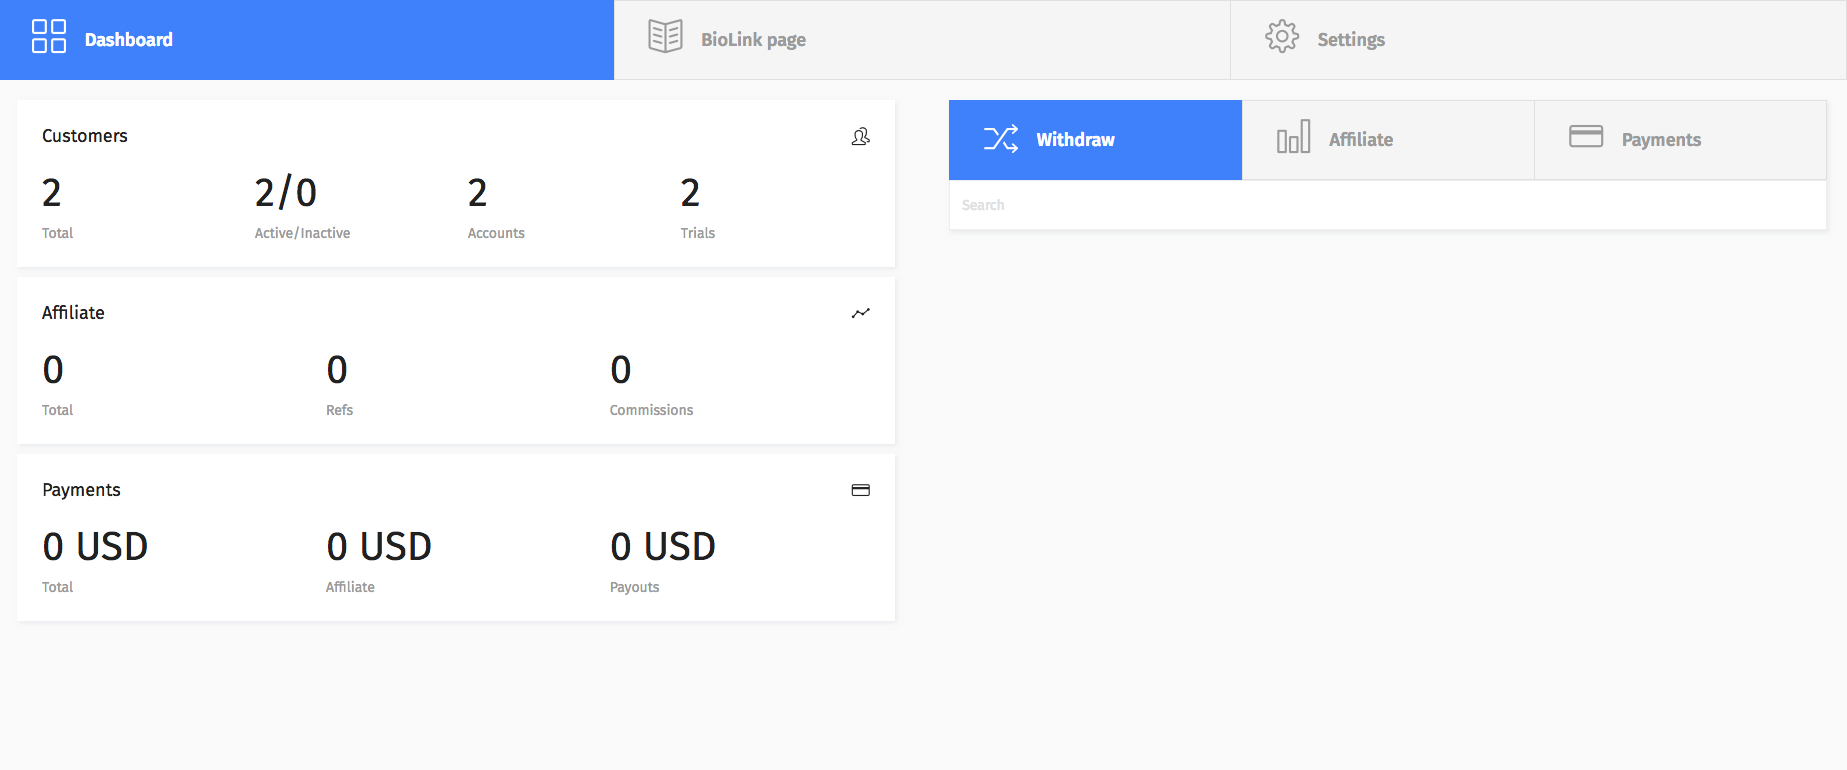Click the 0 USD Affiliate payments value

pyautogui.click(x=379, y=547)
